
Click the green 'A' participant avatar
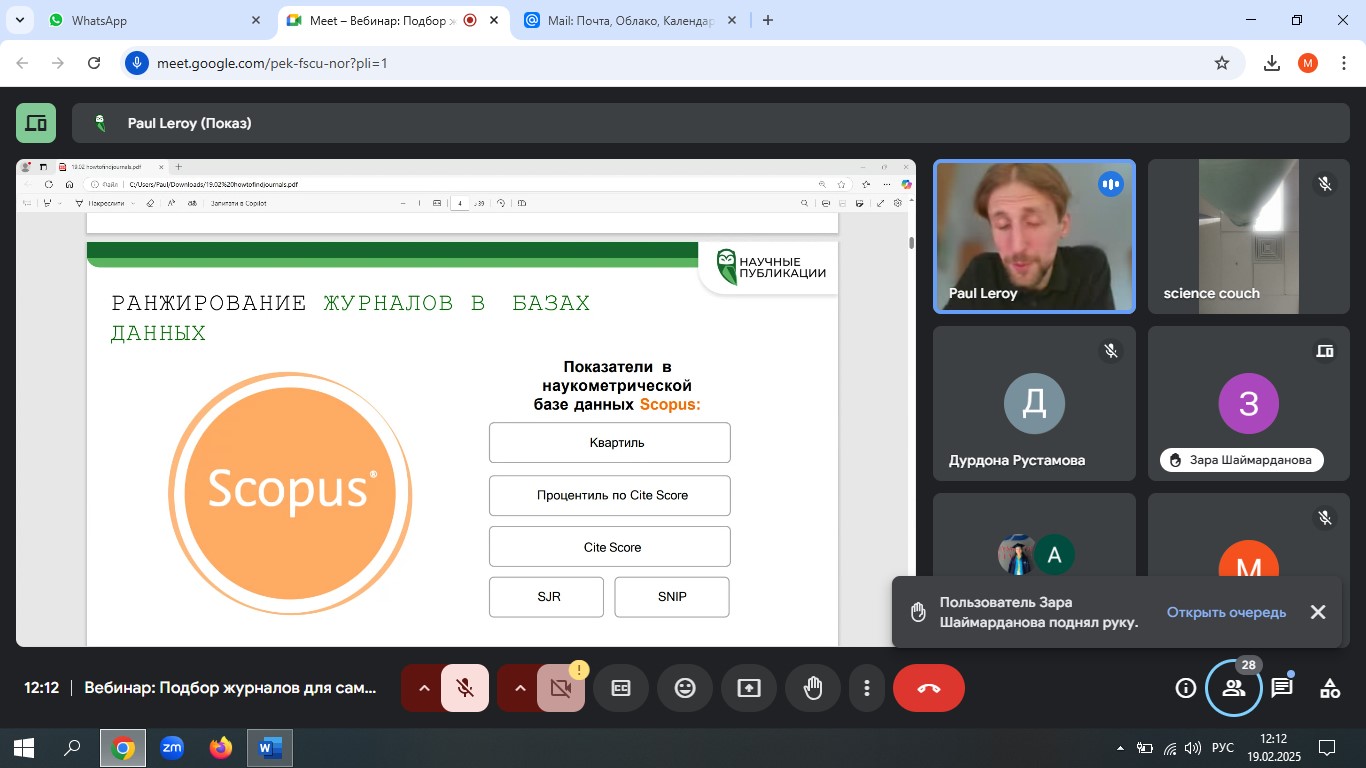point(1054,555)
